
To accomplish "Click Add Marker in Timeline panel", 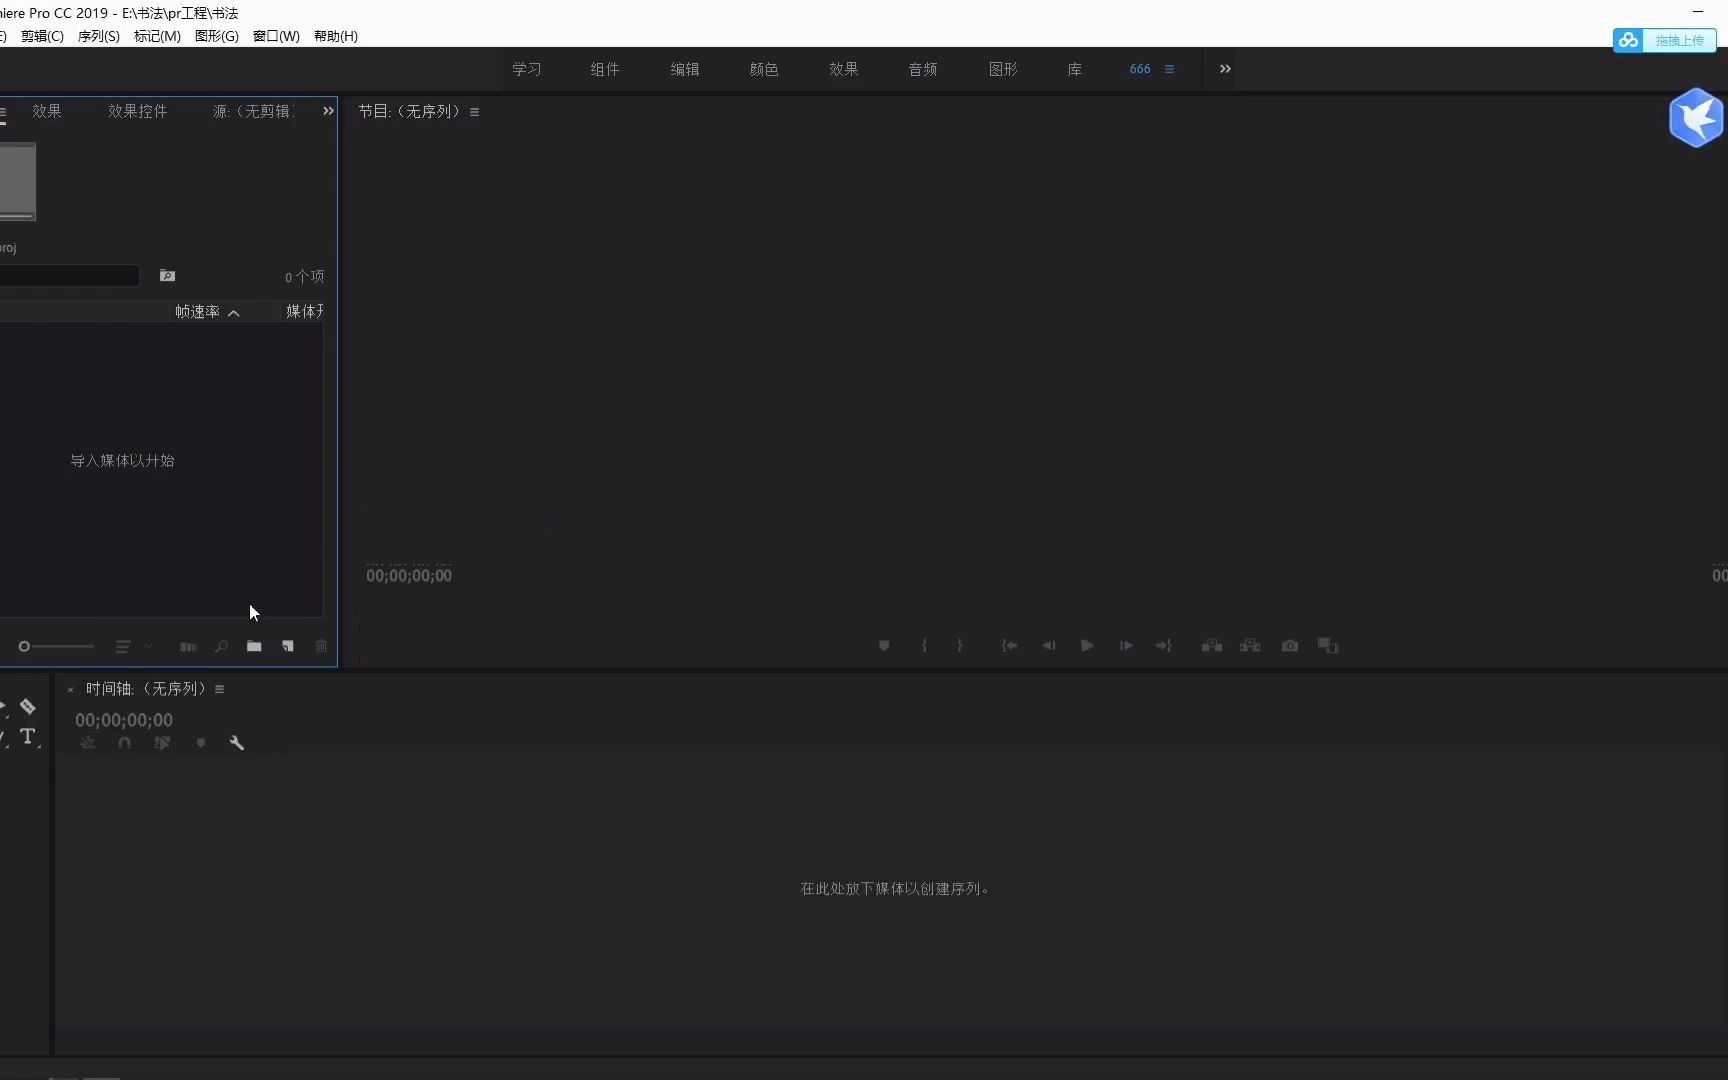I will pos(200,743).
